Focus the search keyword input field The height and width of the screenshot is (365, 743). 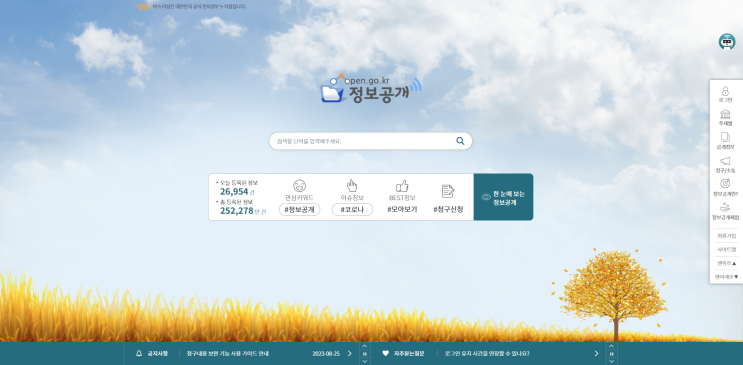[x=363, y=141]
